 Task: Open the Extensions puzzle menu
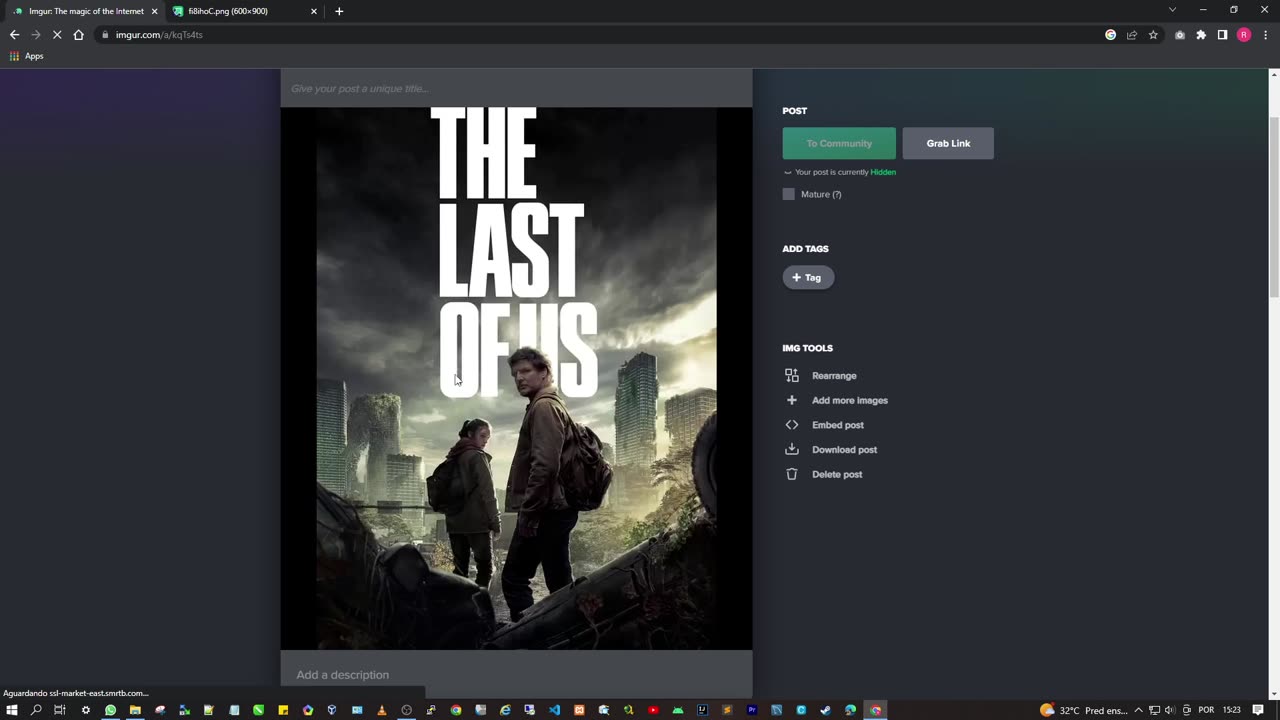(x=1201, y=35)
